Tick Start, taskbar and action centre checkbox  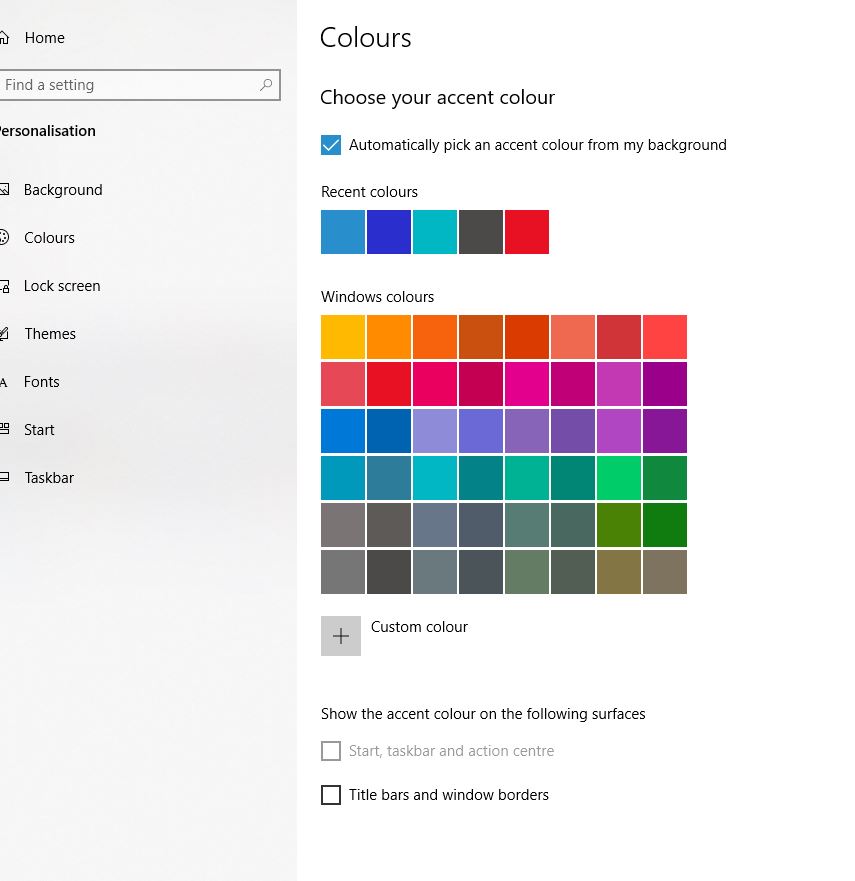tap(331, 751)
